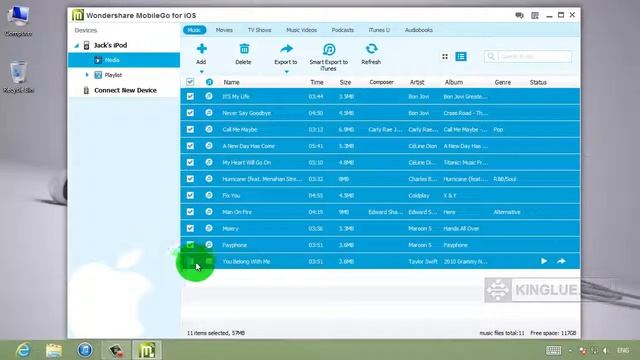Open on-screen keyboard tray icon
The width and height of the screenshot is (640, 360).
[553, 350]
